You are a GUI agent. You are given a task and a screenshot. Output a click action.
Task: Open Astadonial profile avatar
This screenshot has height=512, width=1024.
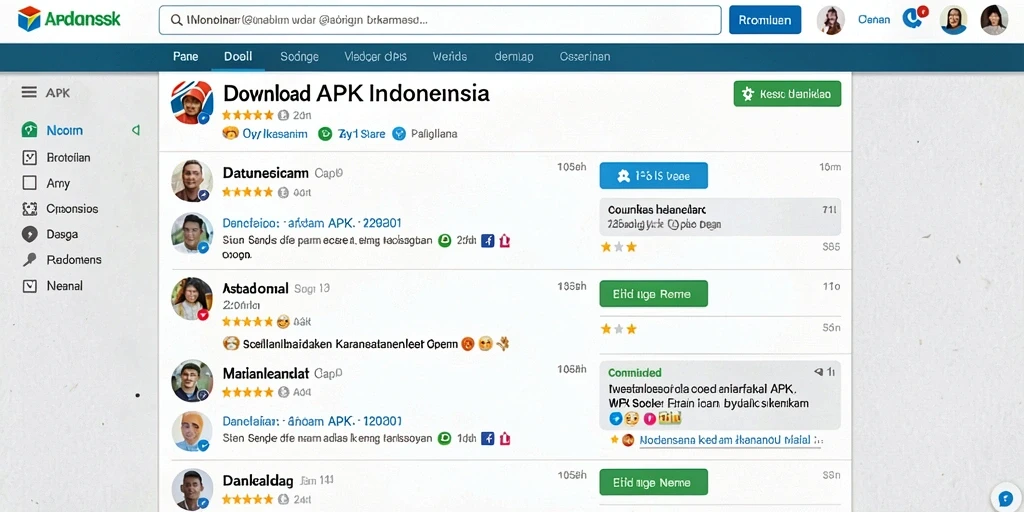[192, 298]
